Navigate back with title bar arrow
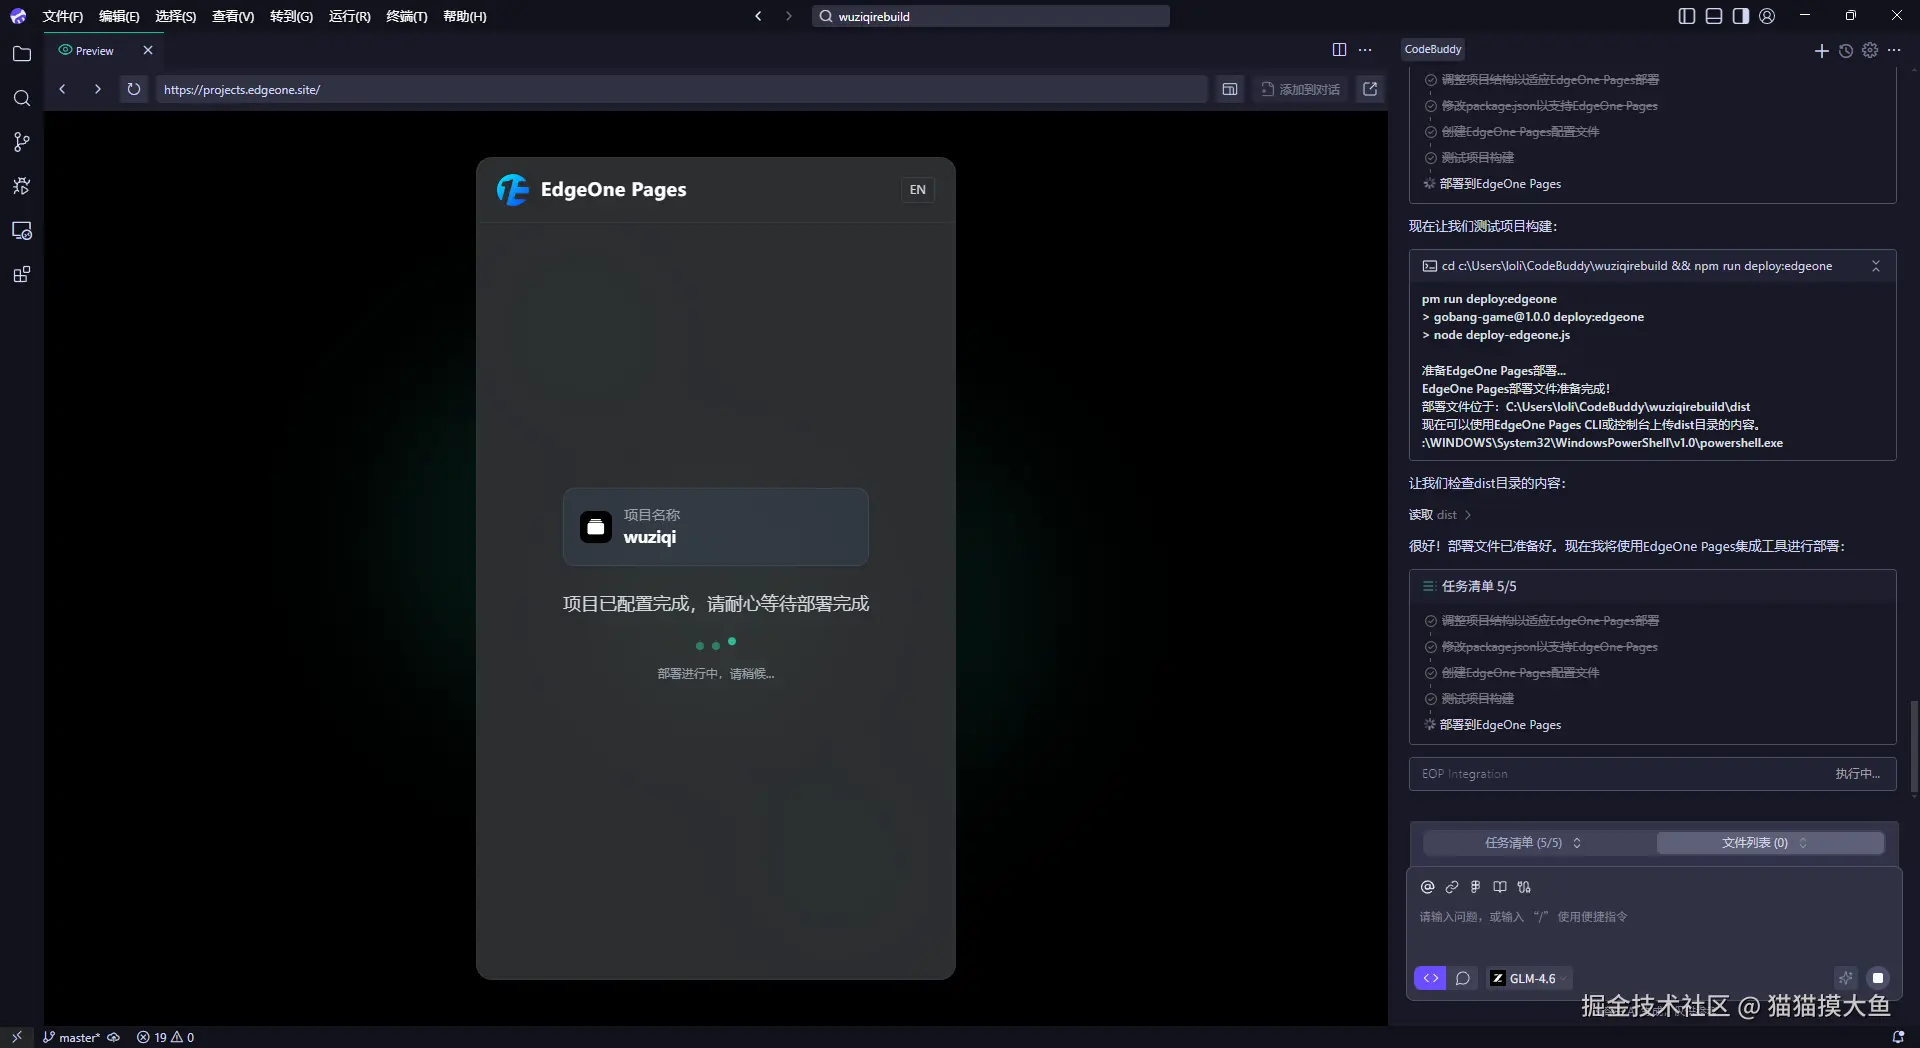This screenshot has width=1920, height=1048. point(758,16)
